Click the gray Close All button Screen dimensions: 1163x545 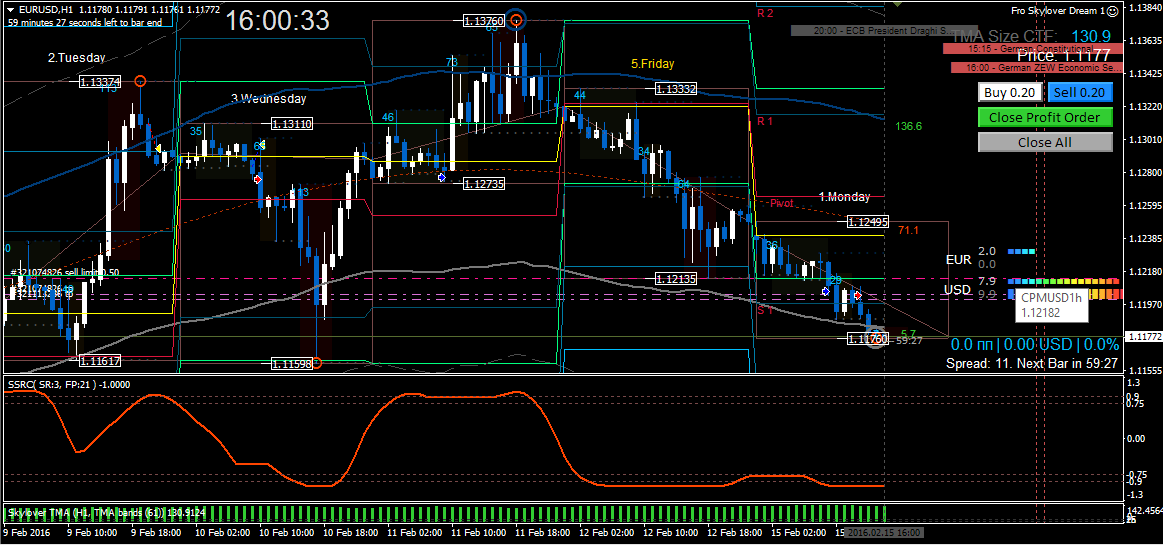click(1045, 142)
